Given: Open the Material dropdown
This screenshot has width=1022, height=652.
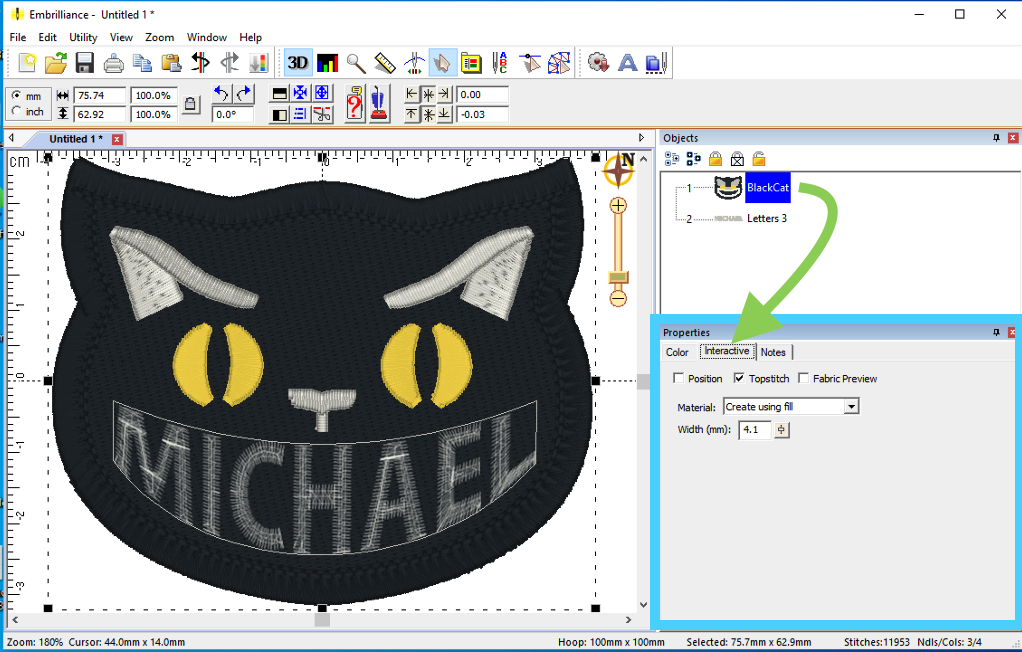Looking at the screenshot, I should coord(851,407).
